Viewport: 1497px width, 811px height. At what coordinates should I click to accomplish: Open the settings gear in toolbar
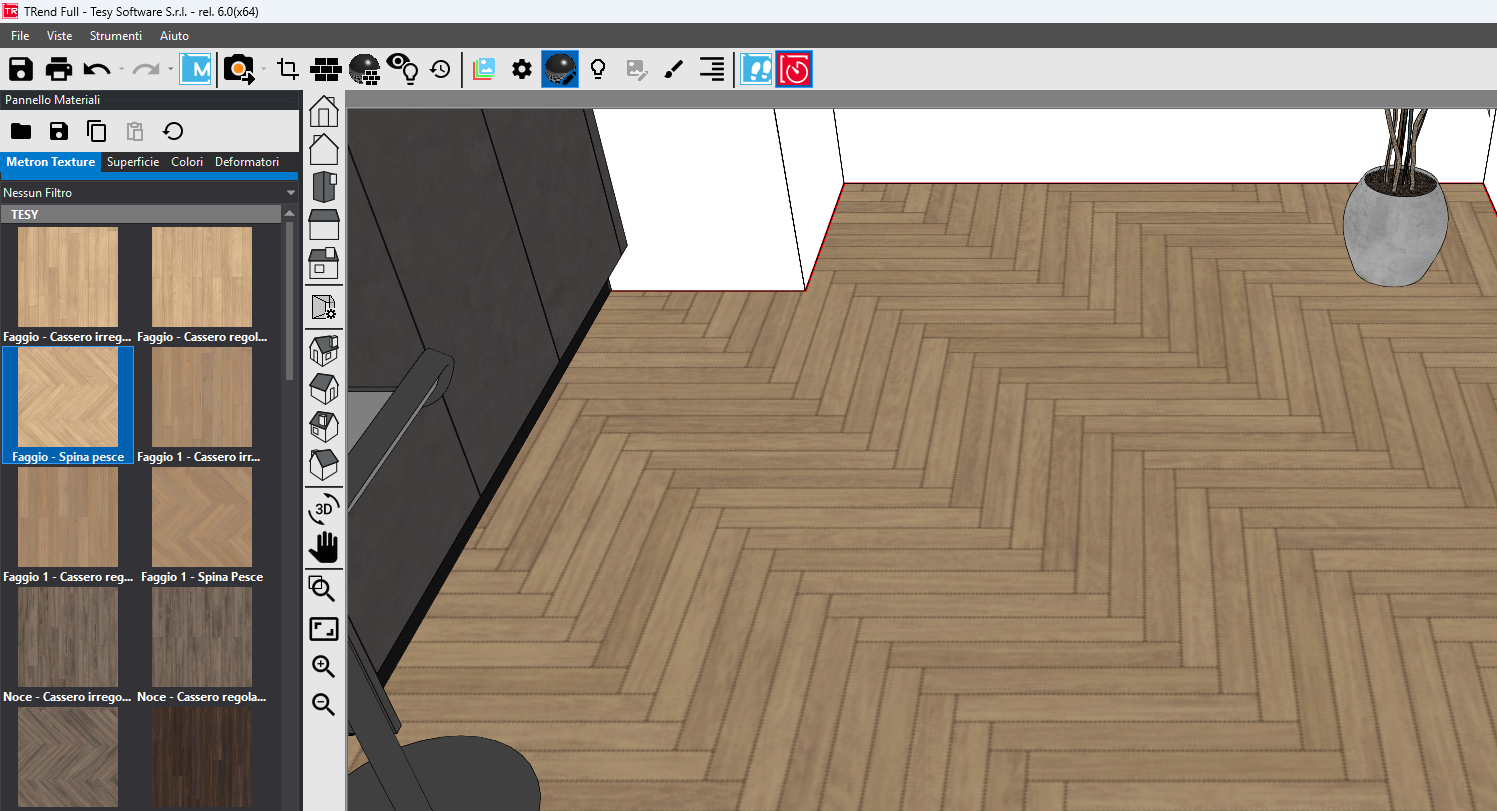[x=521, y=69]
